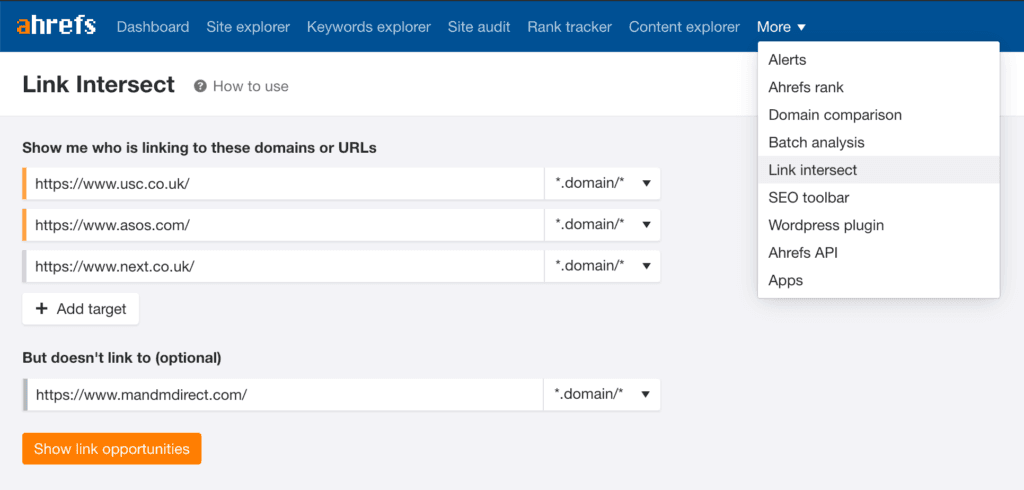Go to Site explorer
This screenshot has width=1024, height=490.
click(x=248, y=27)
